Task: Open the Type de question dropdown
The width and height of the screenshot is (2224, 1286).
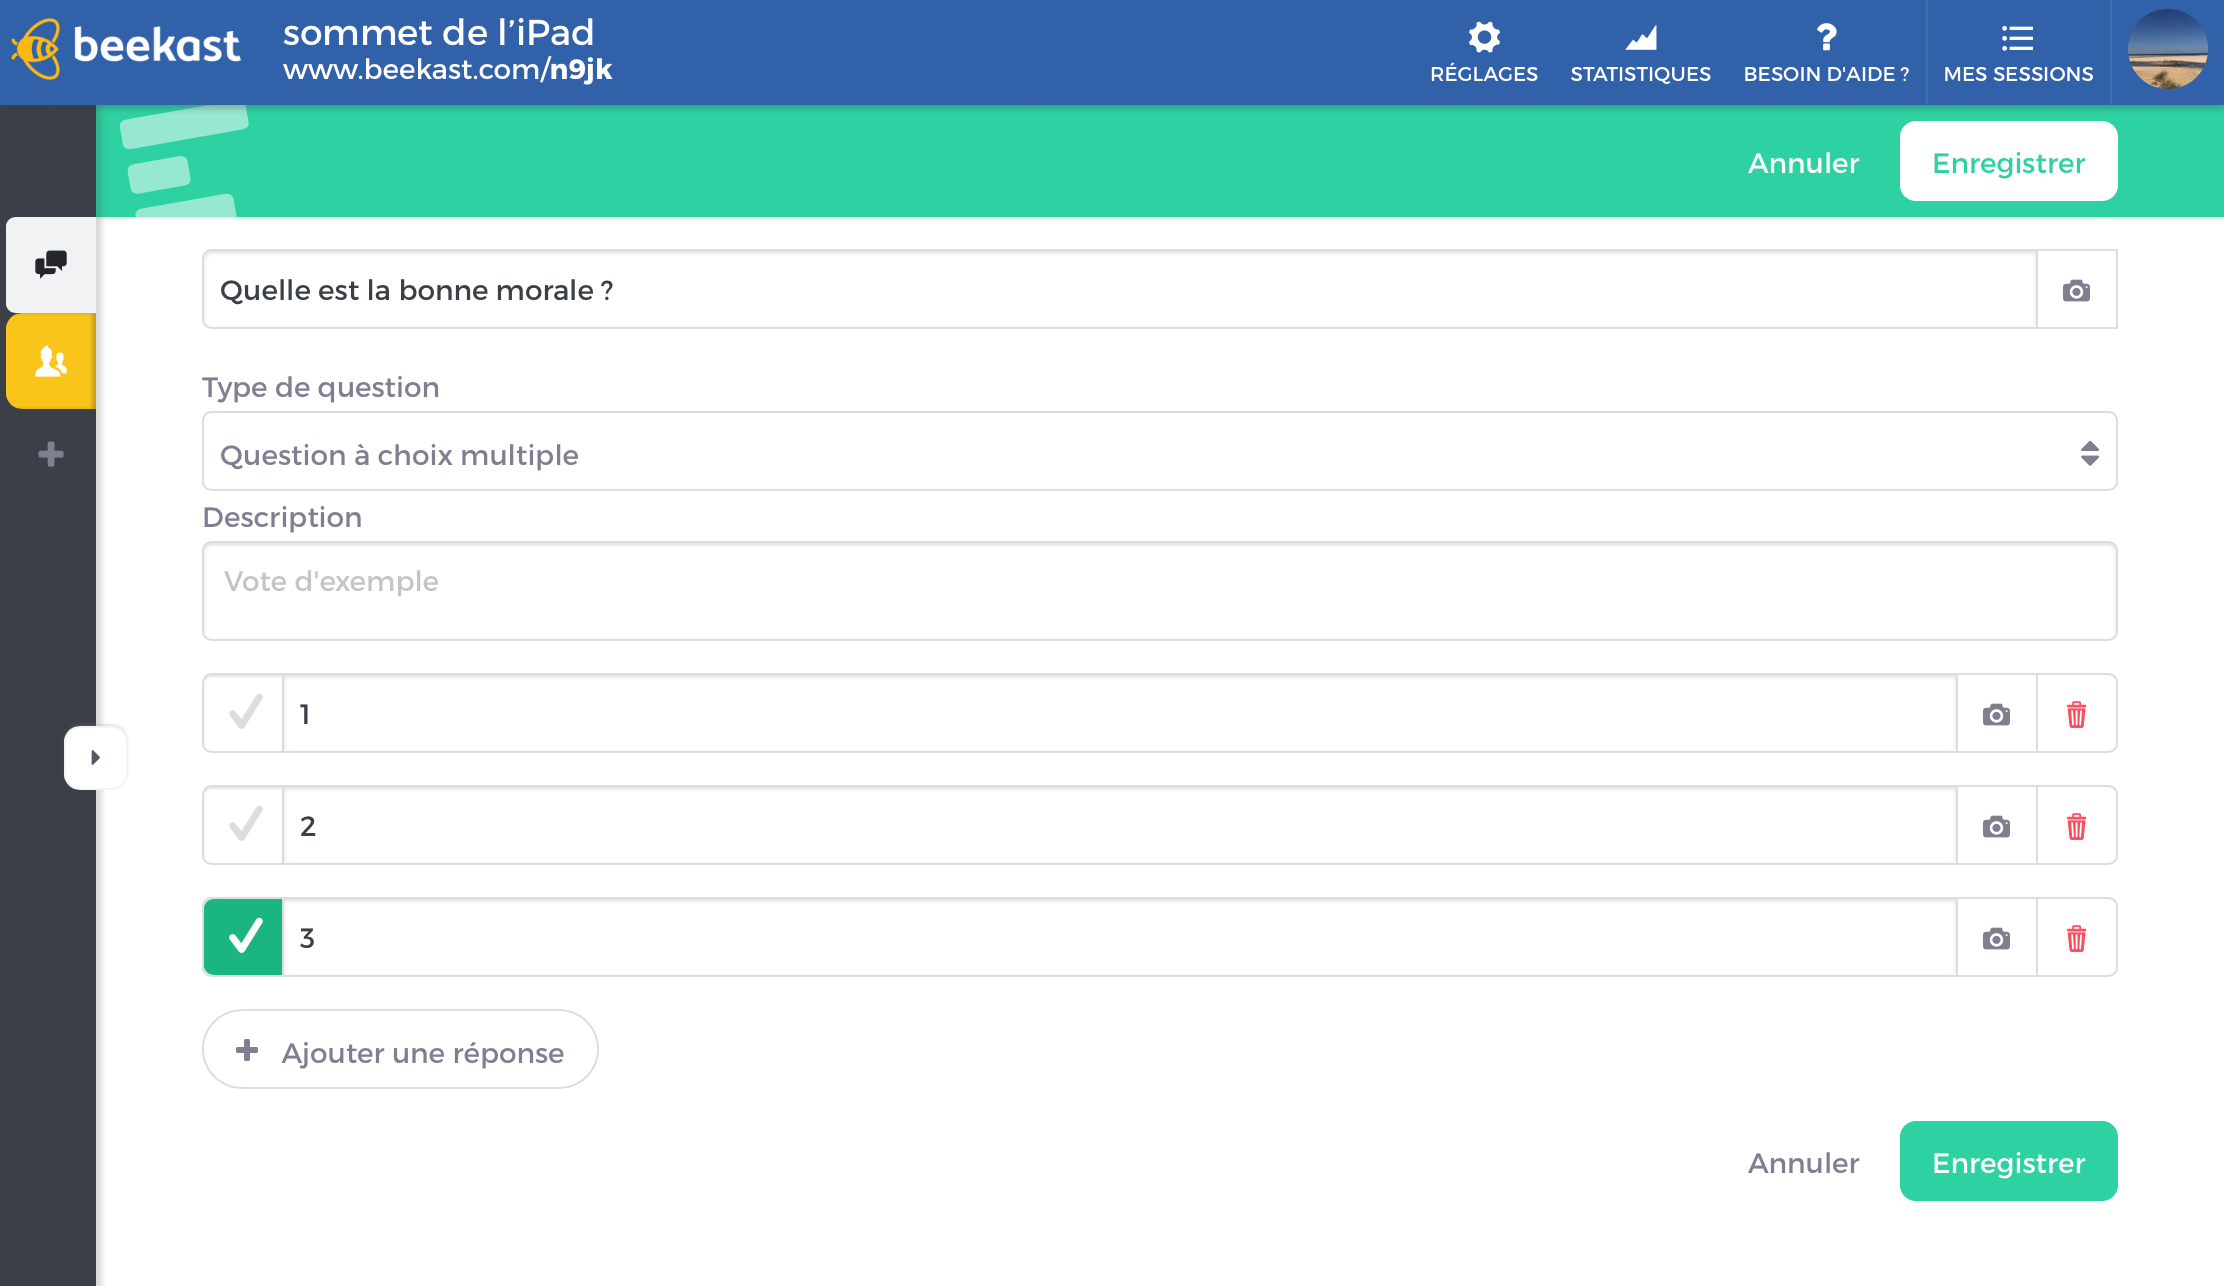Action: [1158, 452]
